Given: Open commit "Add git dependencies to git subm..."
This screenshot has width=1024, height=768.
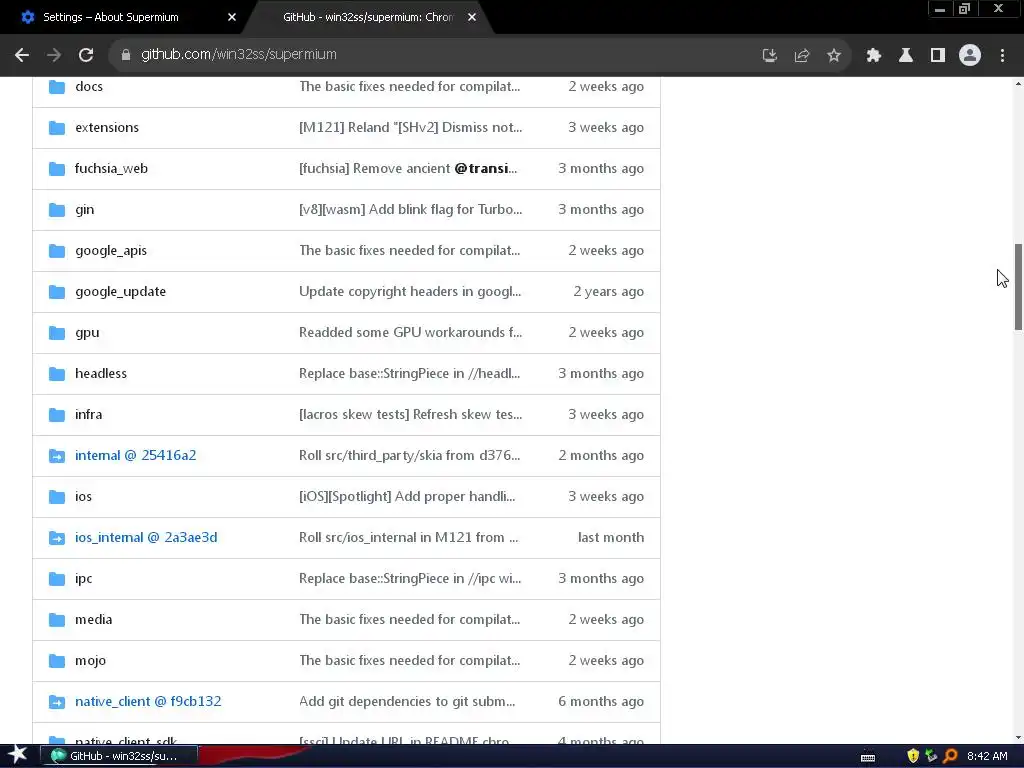Looking at the screenshot, I should [x=407, y=701].
